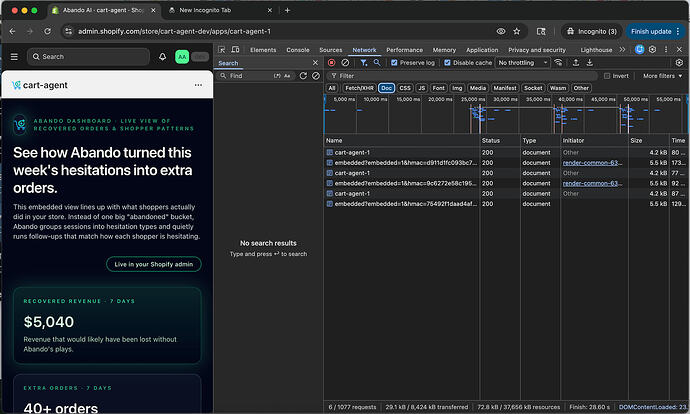Select the Fetch/XHR type filter

[360, 88]
